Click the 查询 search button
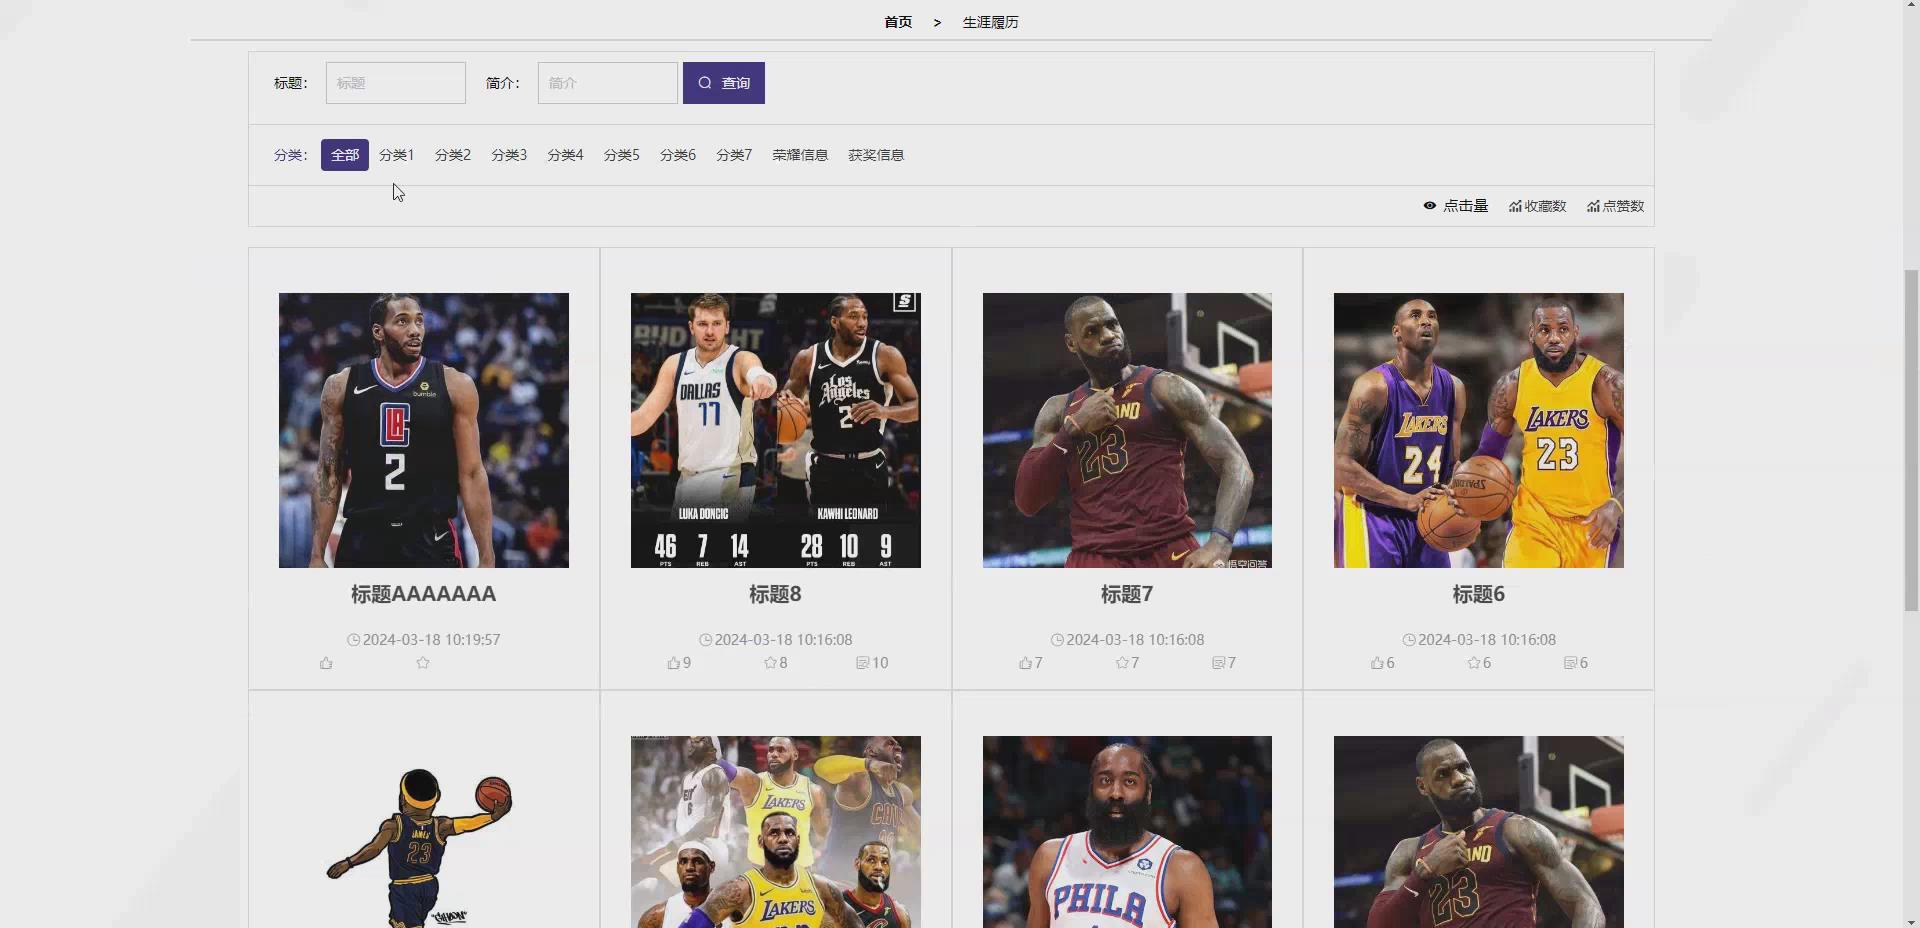 pyautogui.click(x=724, y=83)
